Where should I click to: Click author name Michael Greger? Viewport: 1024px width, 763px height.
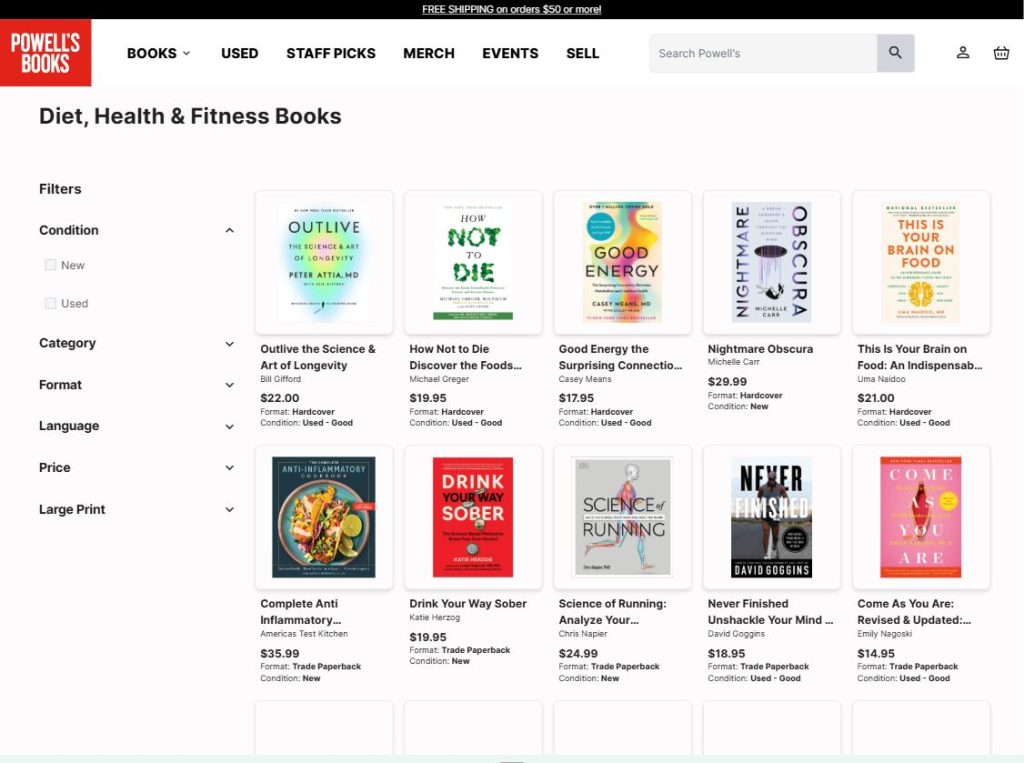coord(439,379)
